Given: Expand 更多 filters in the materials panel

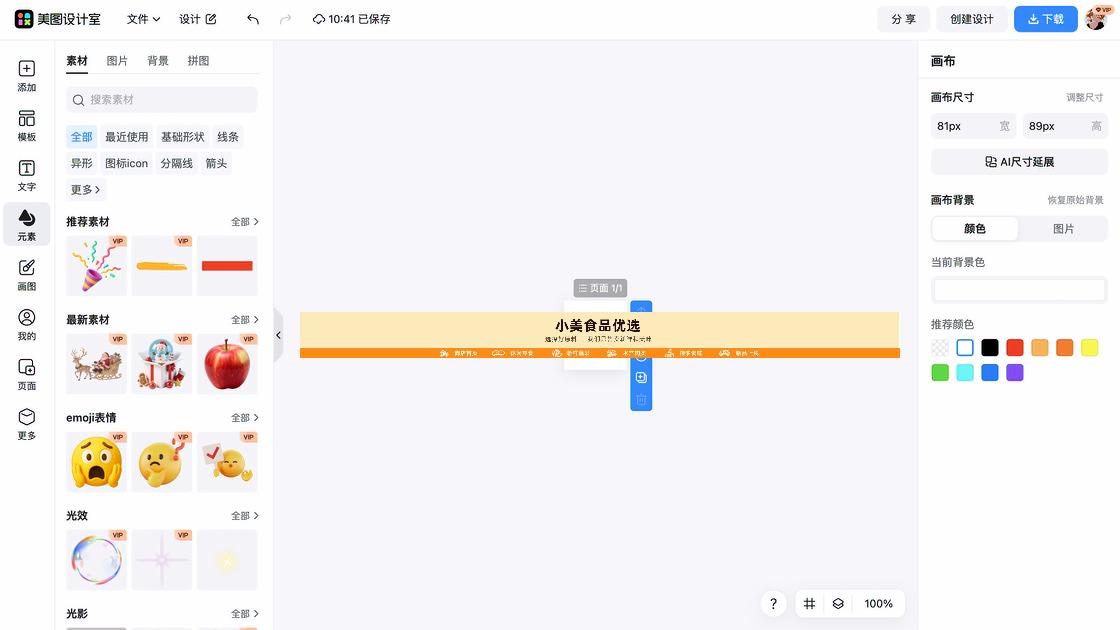Looking at the screenshot, I should pos(84,189).
